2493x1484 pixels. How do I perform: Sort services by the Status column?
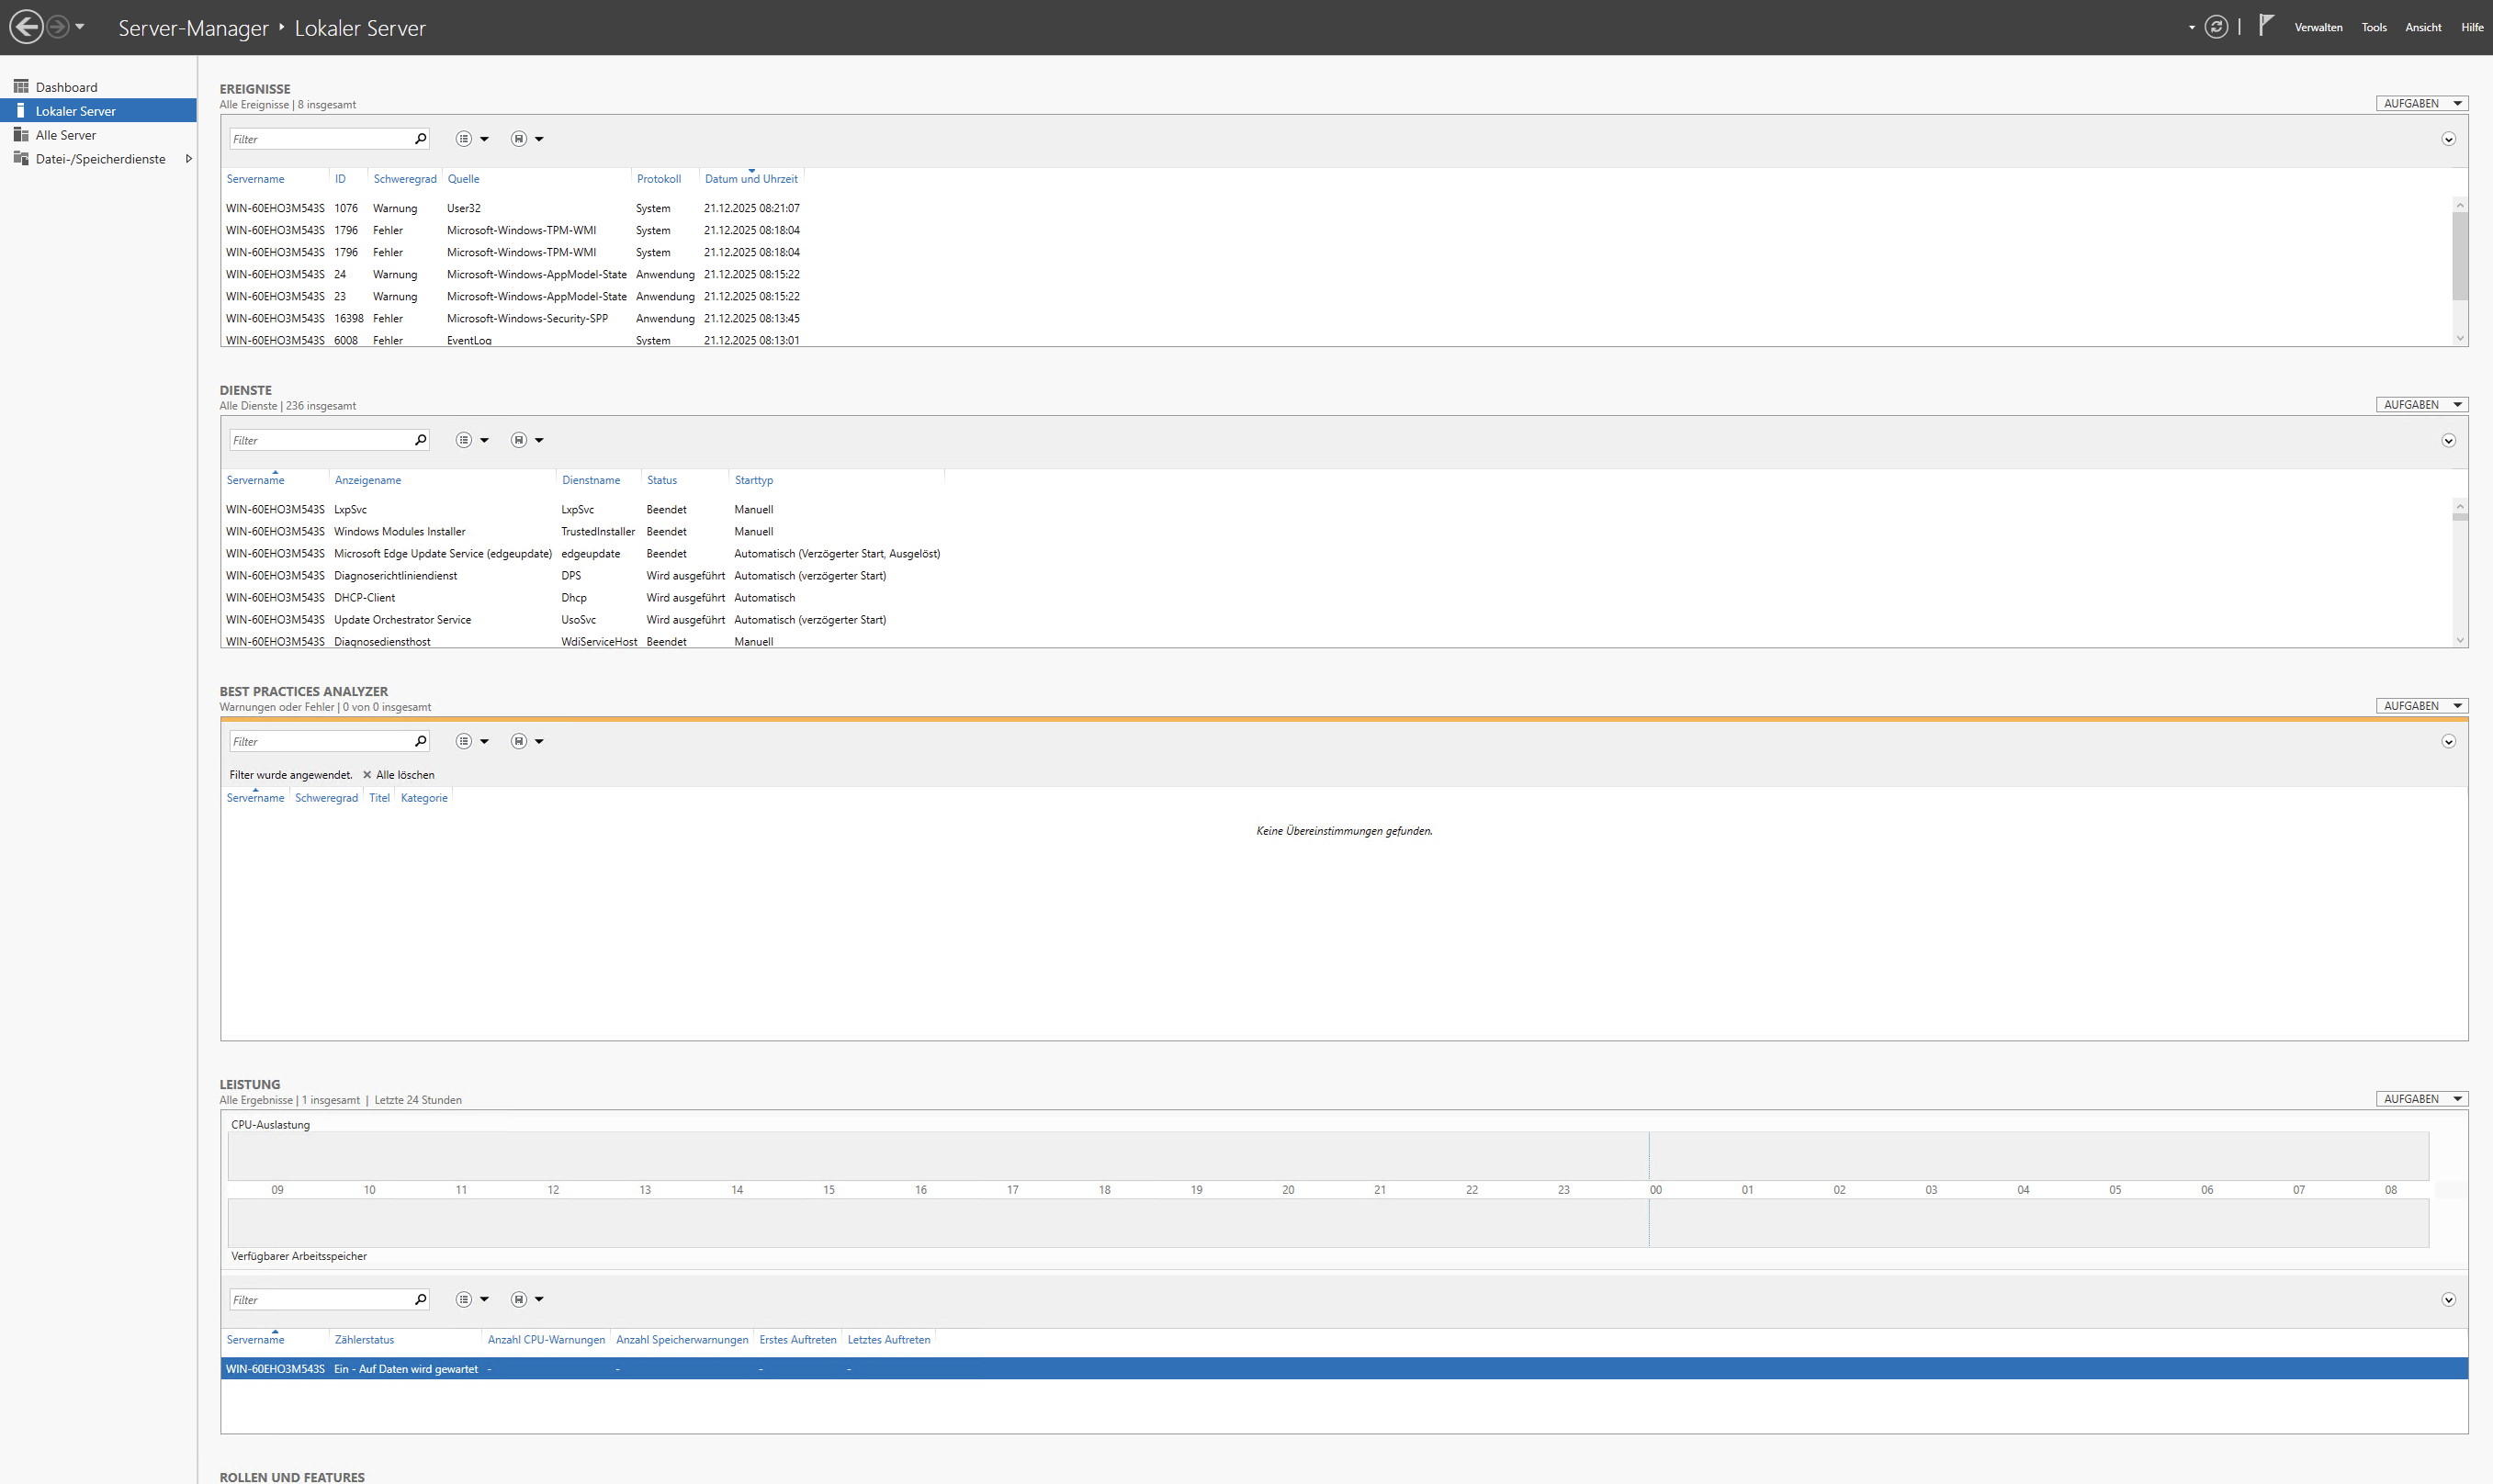tap(662, 480)
